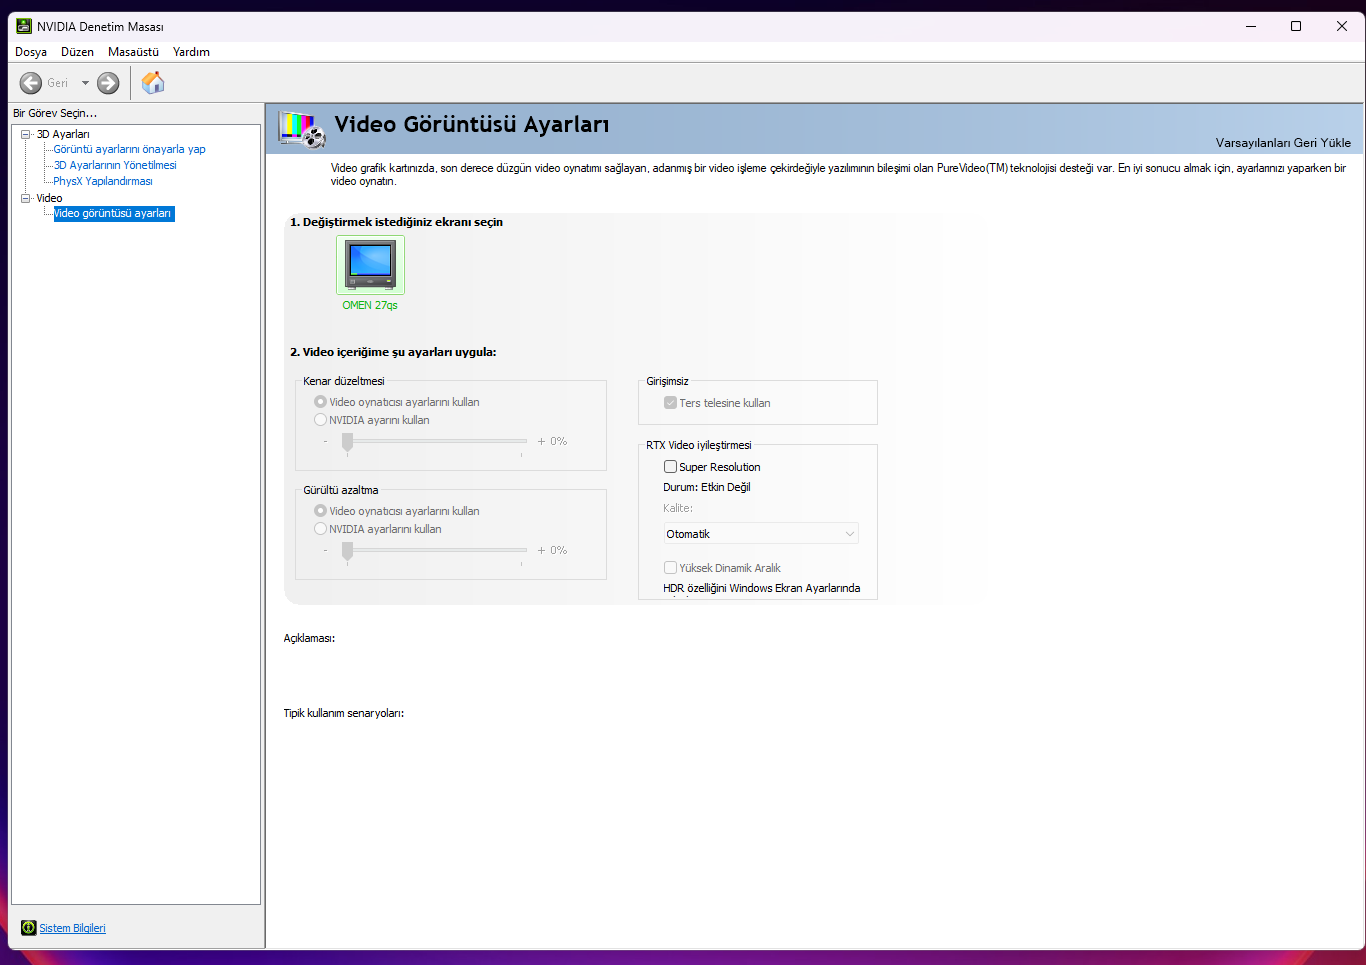Click the Back (Geri) arrow icon

tap(31, 83)
